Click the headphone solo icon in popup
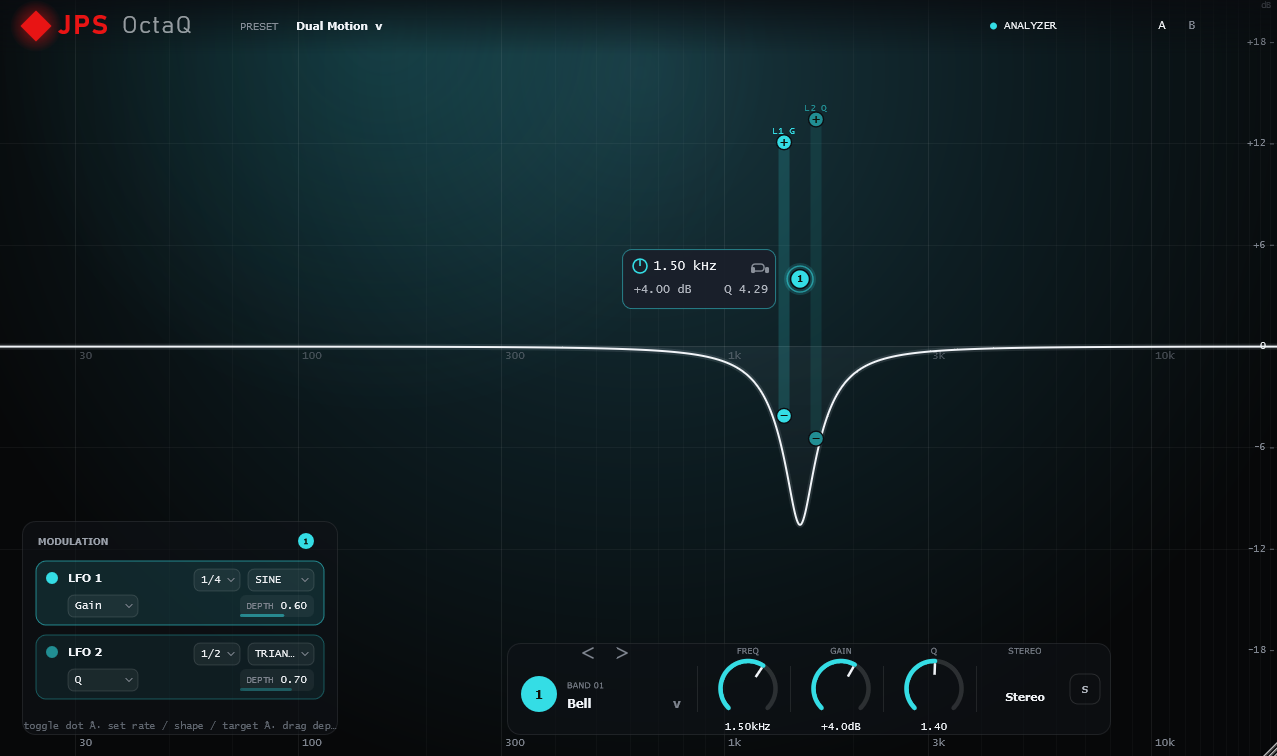1277x756 pixels. pos(759,267)
